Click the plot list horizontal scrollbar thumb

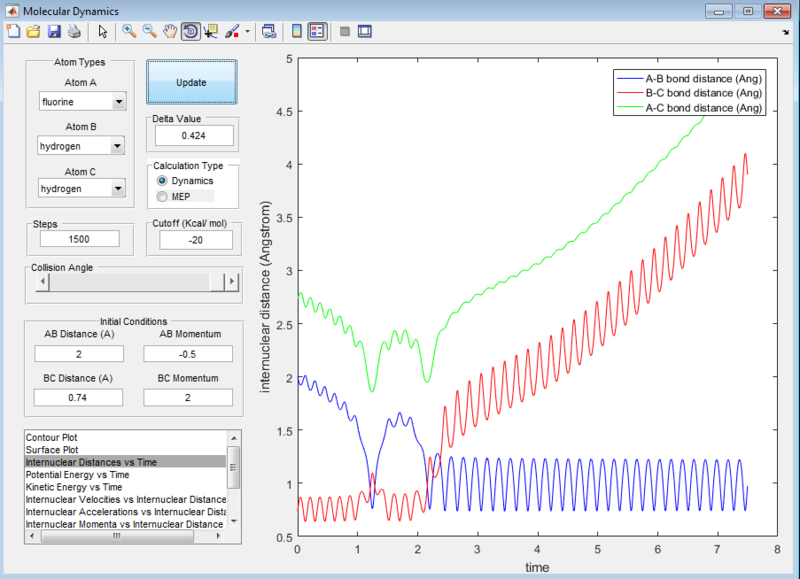(x=117, y=536)
